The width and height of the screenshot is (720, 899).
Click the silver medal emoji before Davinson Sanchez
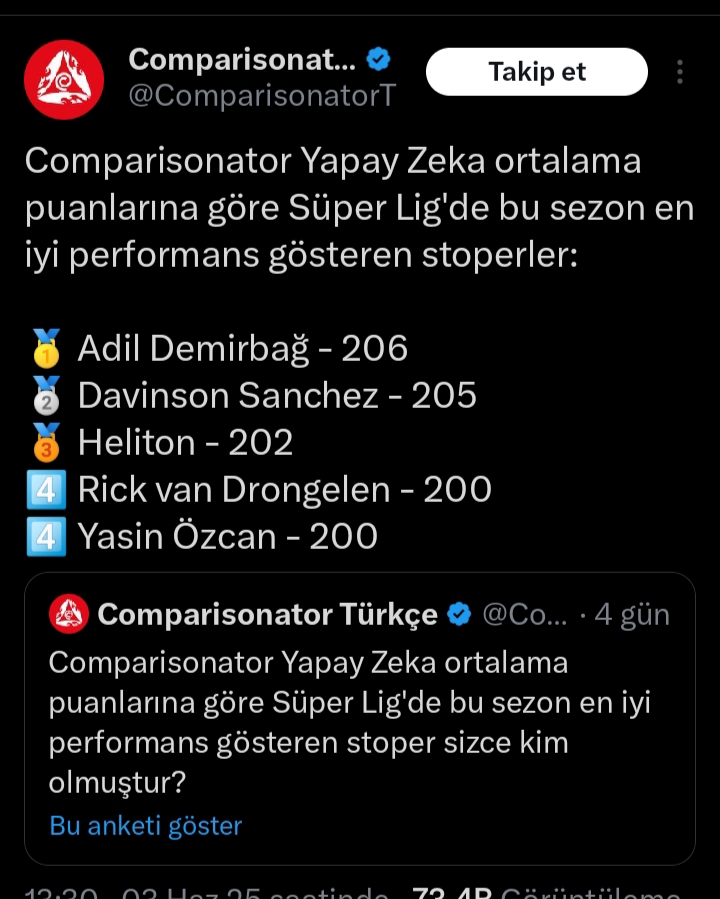click(x=47, y=396)
